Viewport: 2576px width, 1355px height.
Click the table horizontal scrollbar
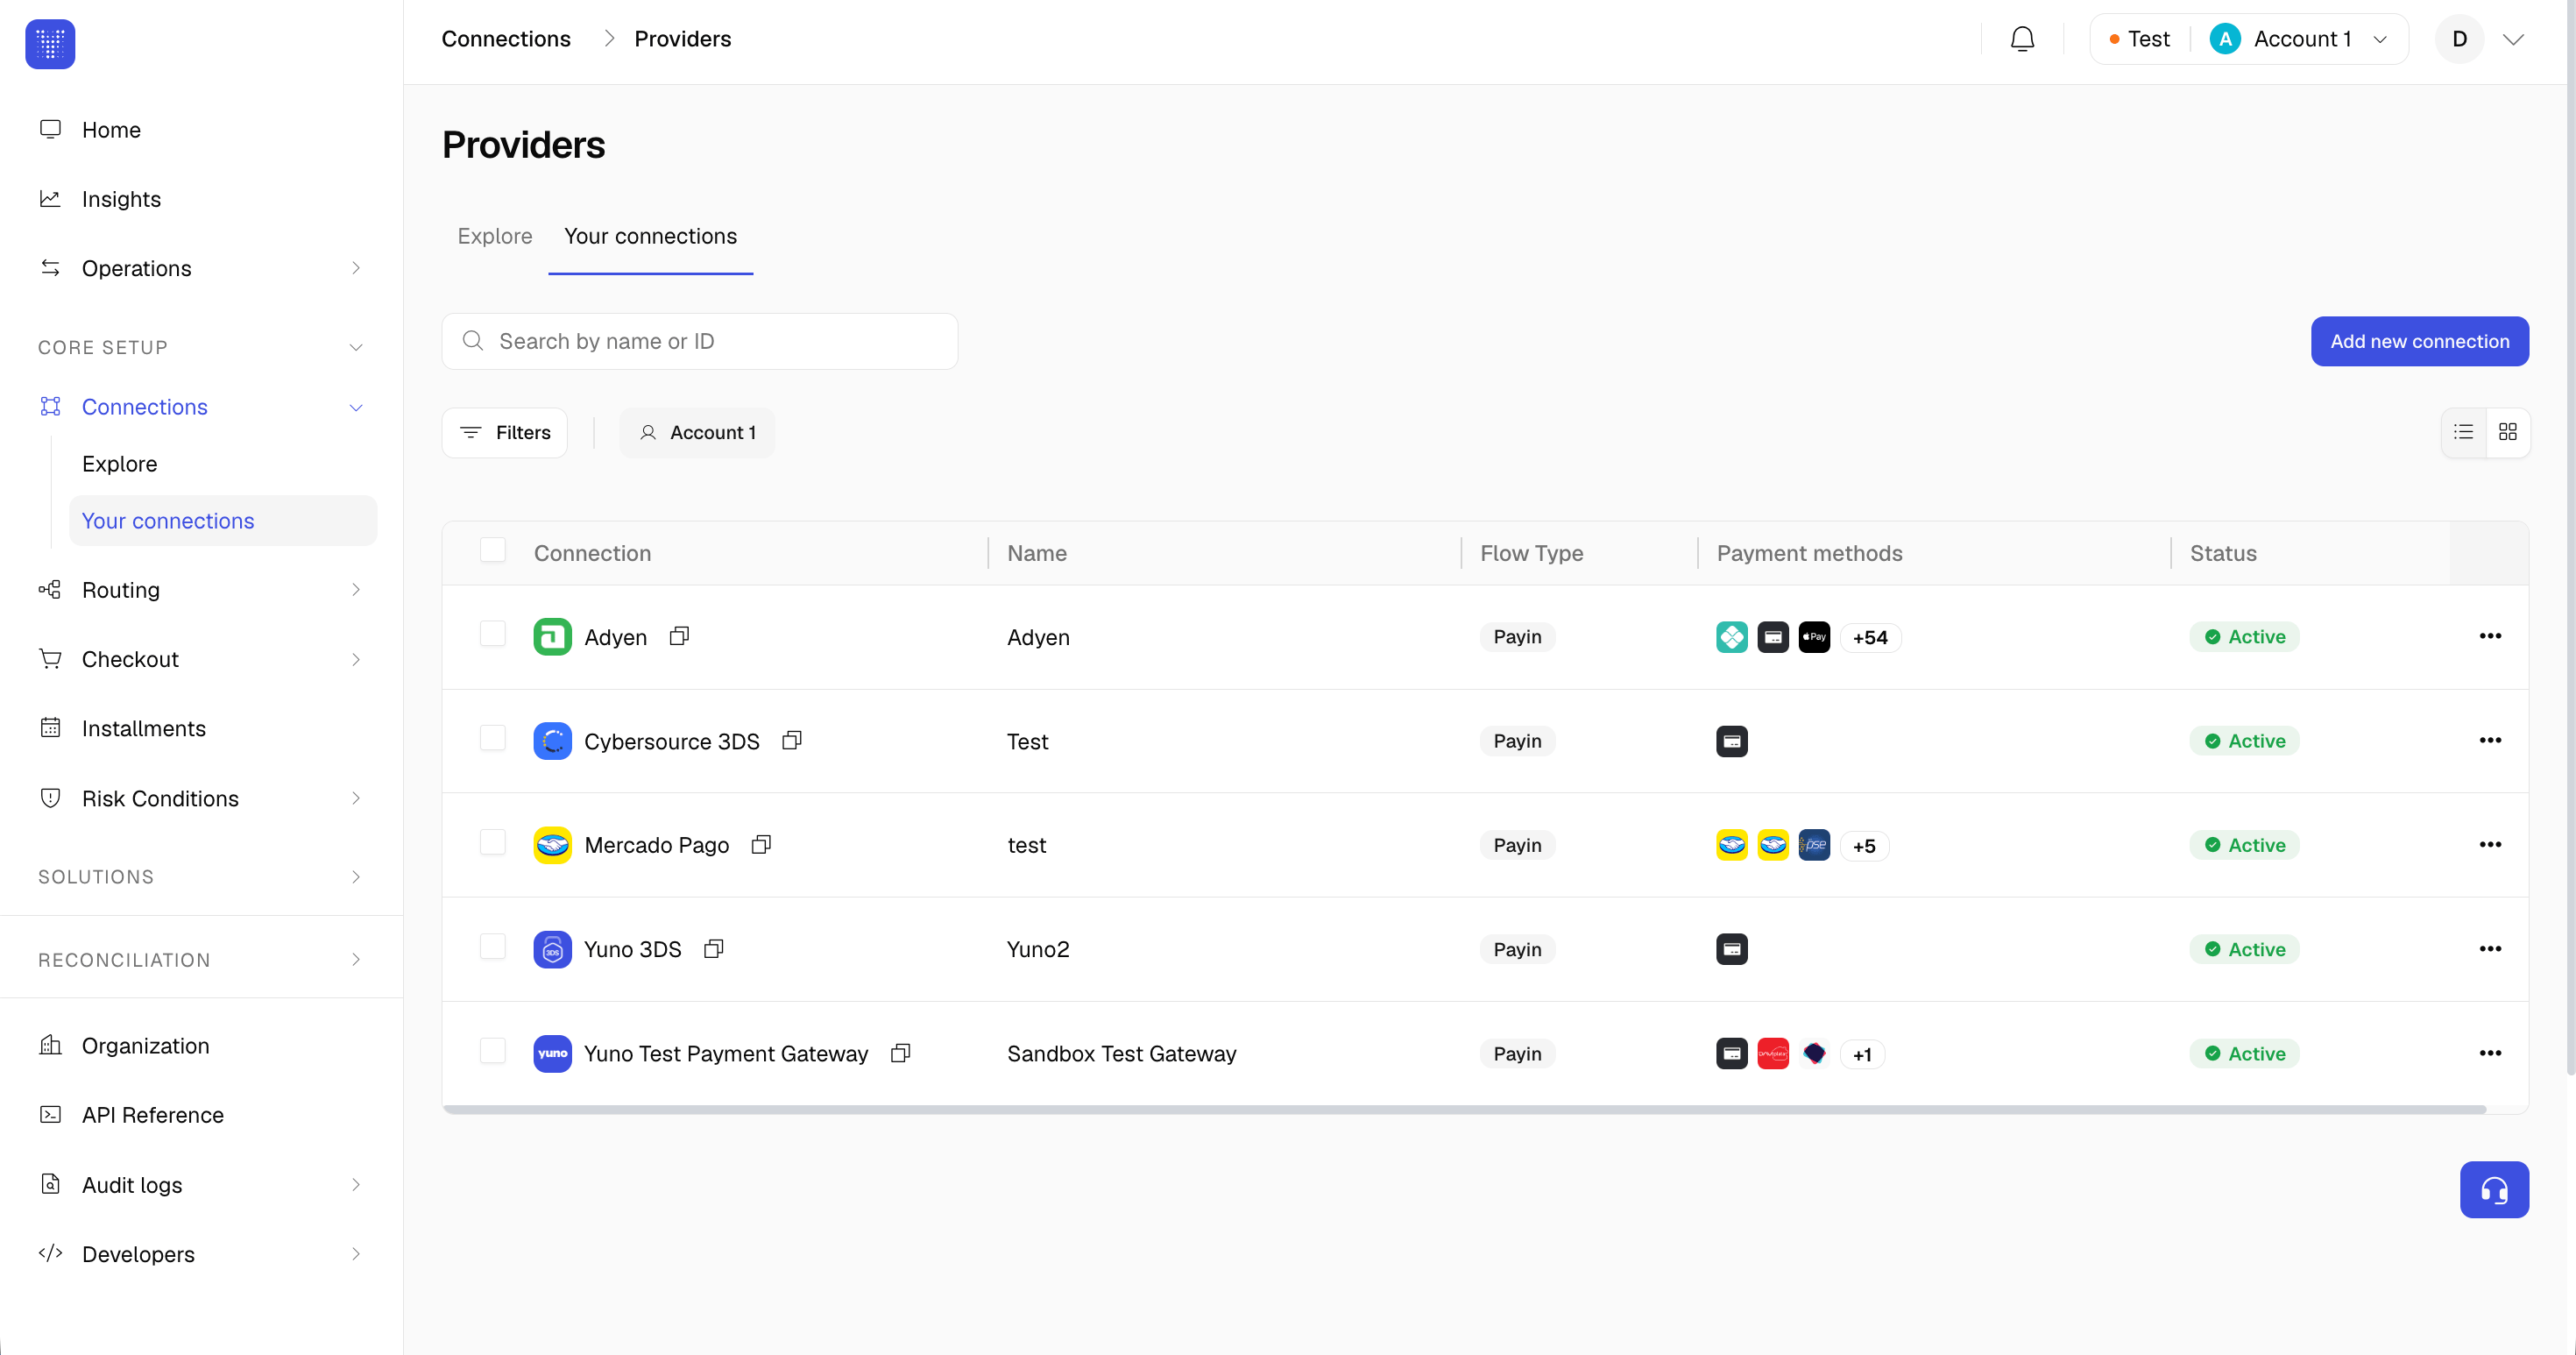(1465, 1109)
